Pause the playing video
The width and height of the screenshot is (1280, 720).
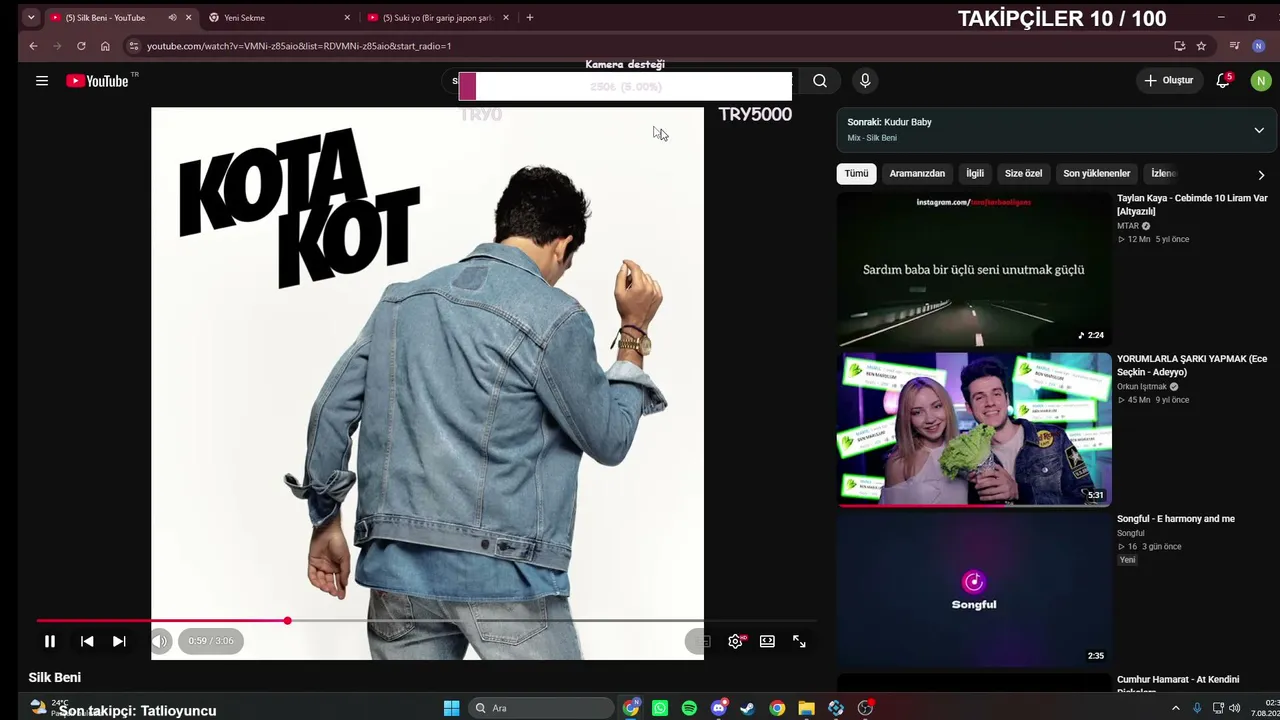50,641
